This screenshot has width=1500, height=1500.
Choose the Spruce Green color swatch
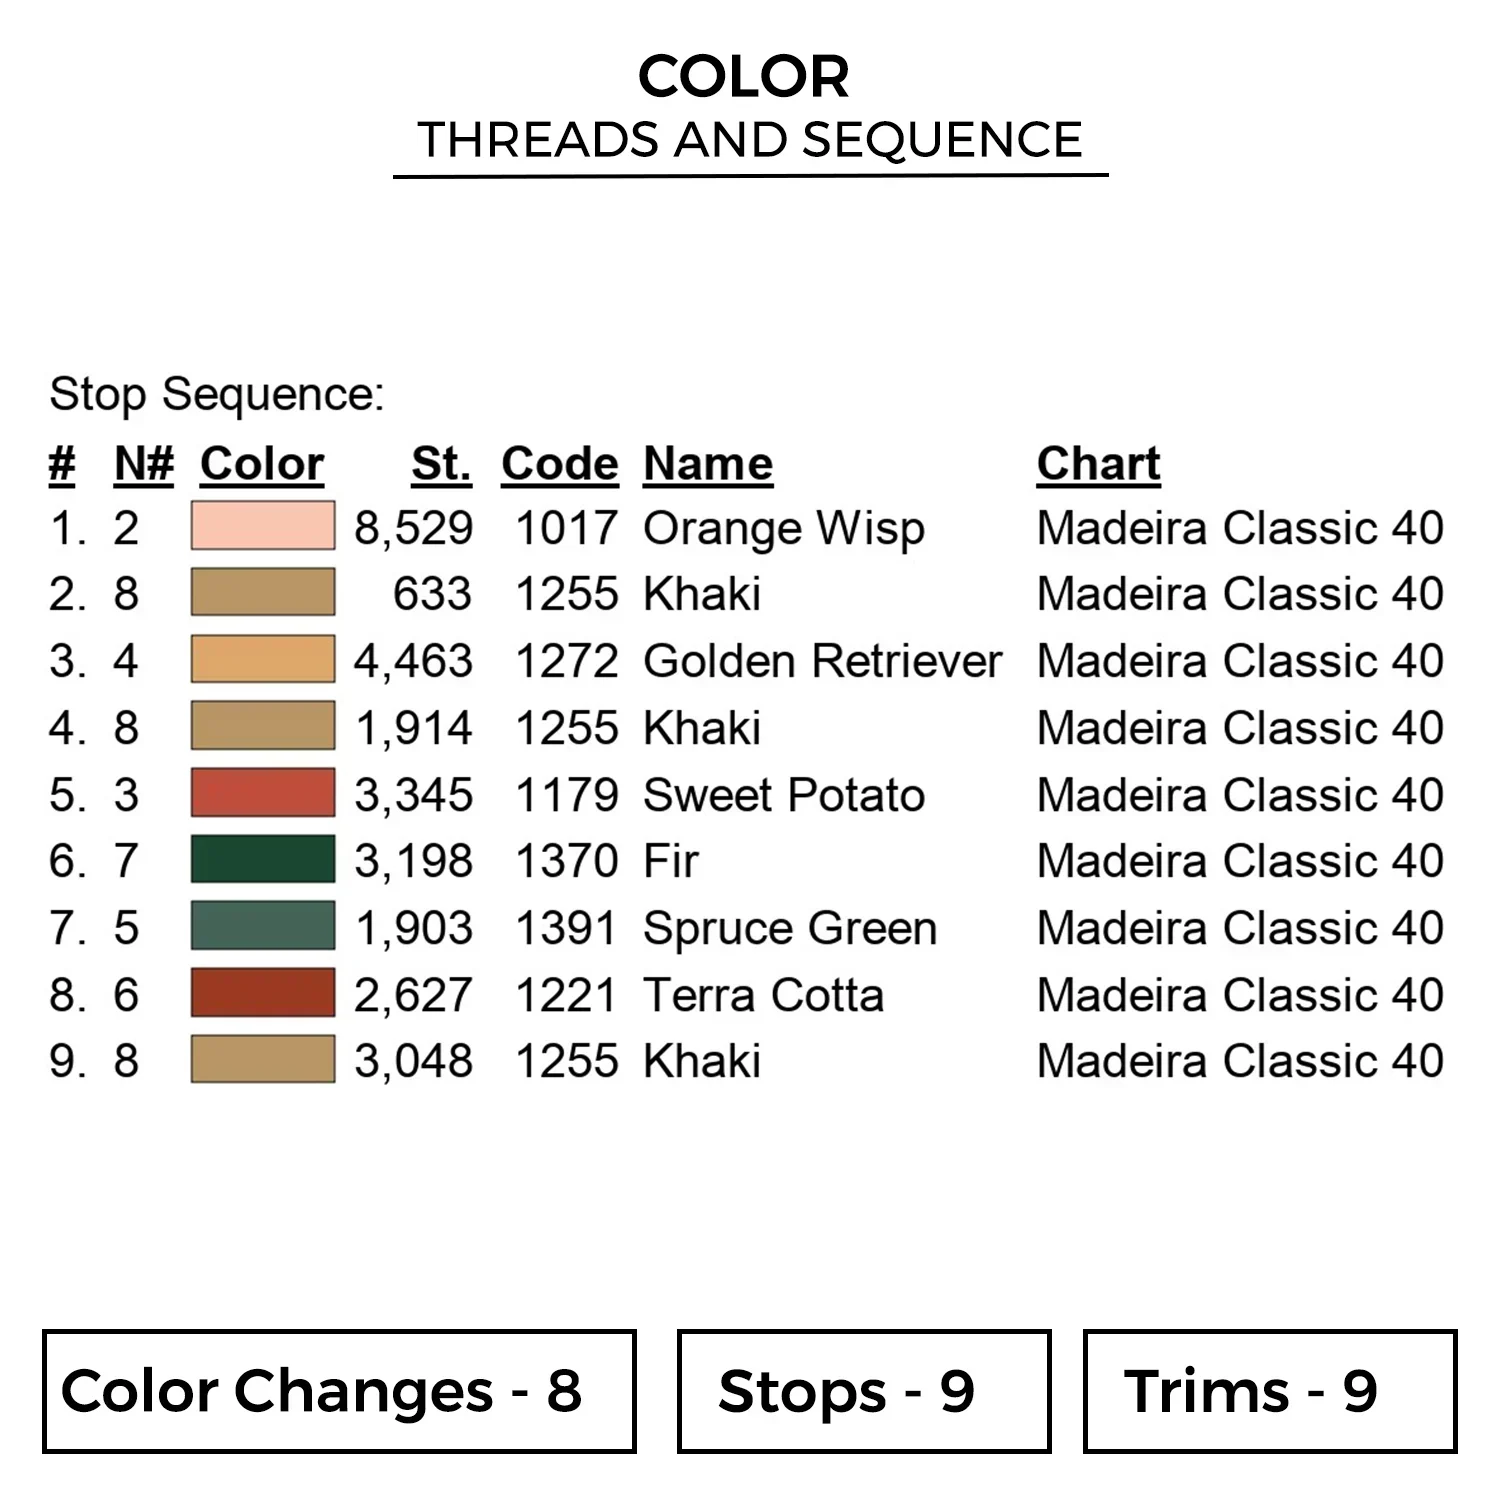tap(262, 926)
